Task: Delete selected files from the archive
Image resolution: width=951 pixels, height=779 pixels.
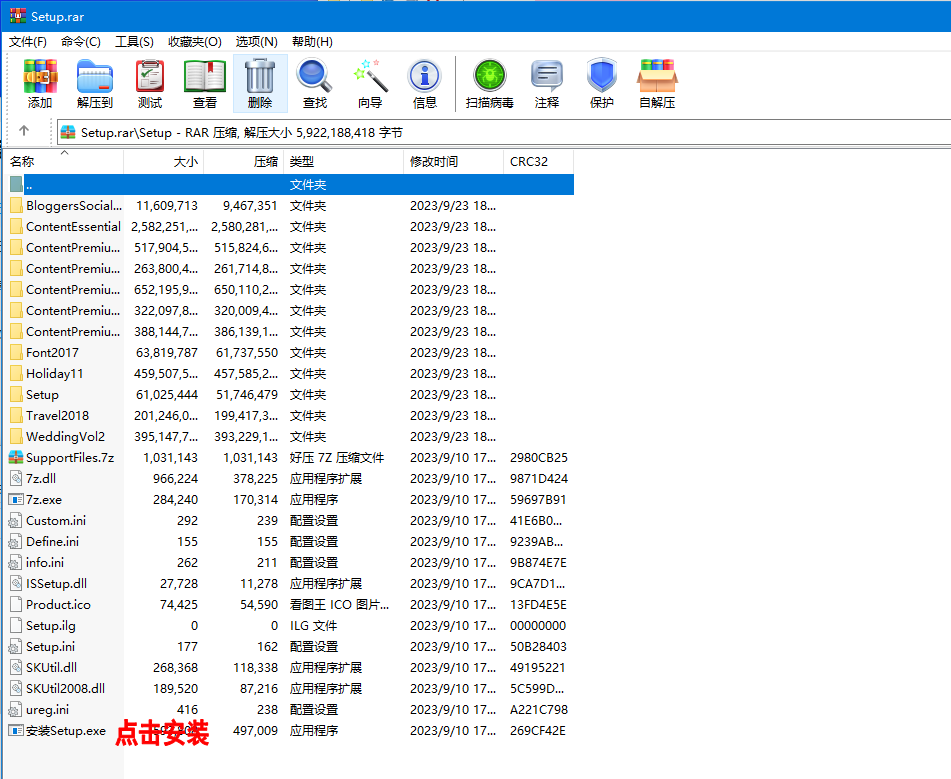Action: (x=259, y=84)
